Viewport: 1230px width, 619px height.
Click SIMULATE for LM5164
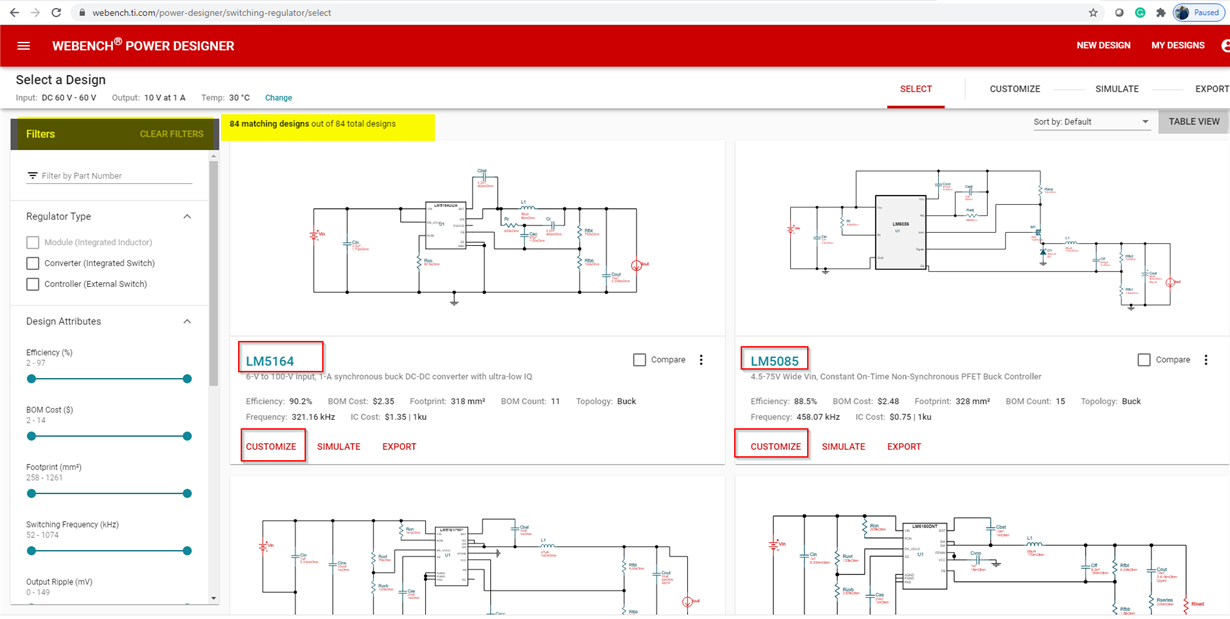click(338, 447)
